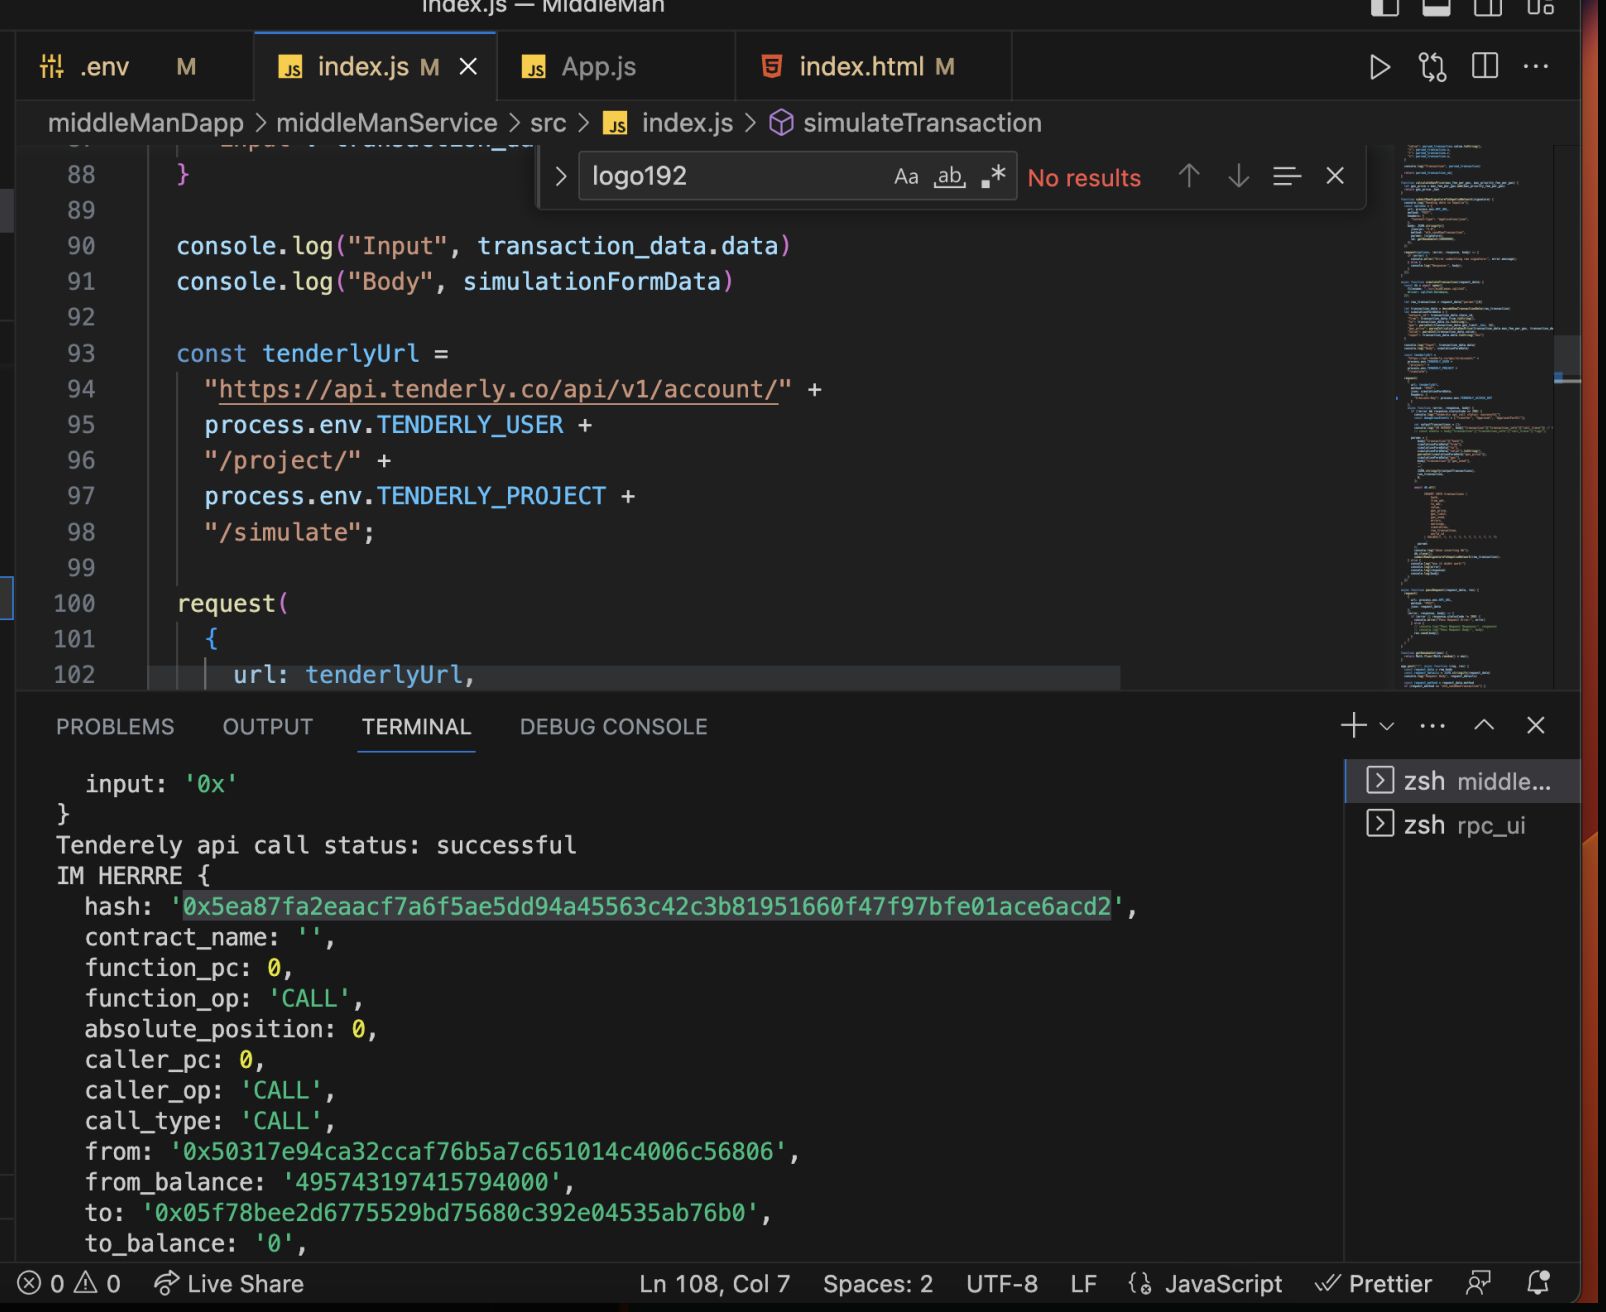This screenshot has height=1312, width=1606.
Task: Open the DEBUG CONSOLE panel tab
Action: click(614, 727)
